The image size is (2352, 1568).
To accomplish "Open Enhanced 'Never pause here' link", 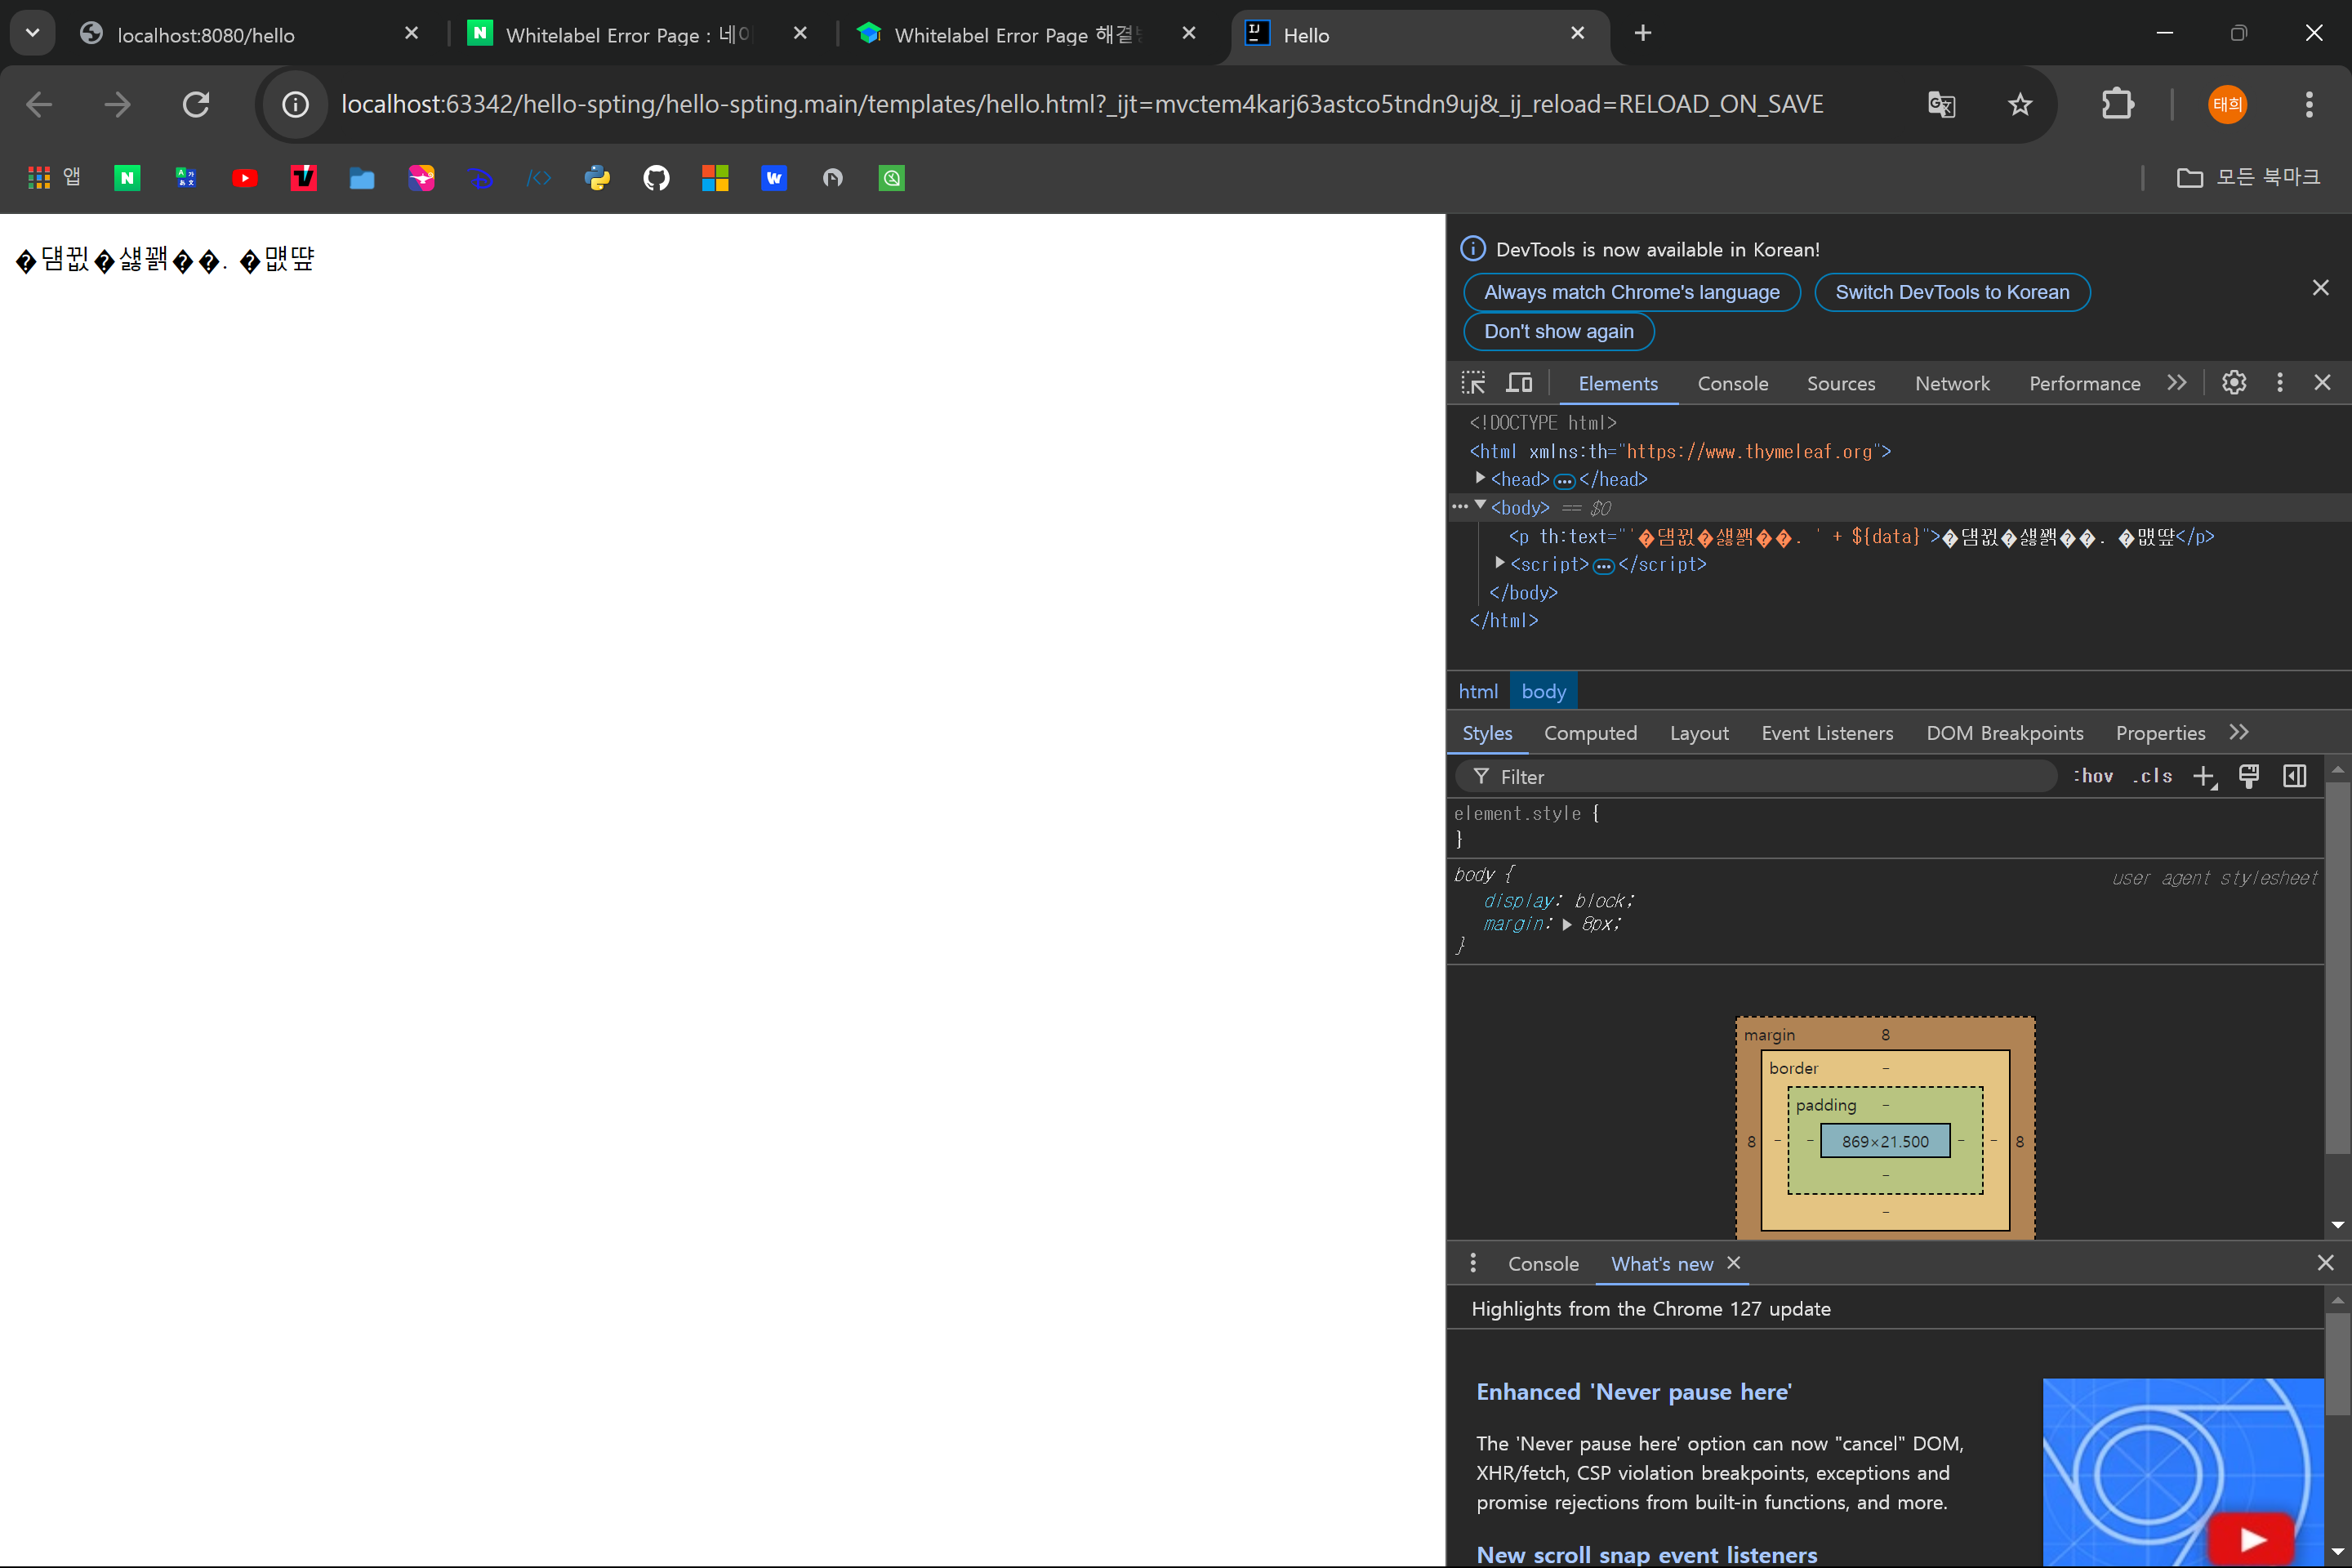I will [1634, 1392].
